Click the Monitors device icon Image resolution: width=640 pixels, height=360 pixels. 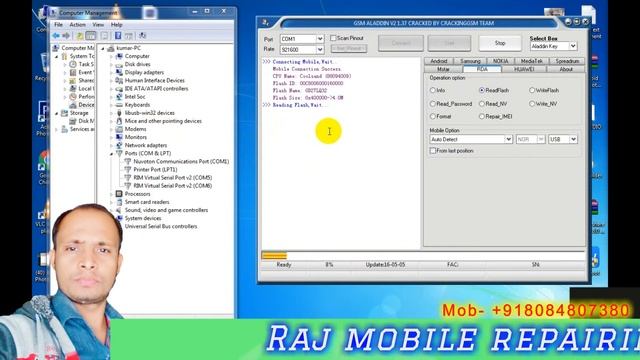(x=119, y=137)
